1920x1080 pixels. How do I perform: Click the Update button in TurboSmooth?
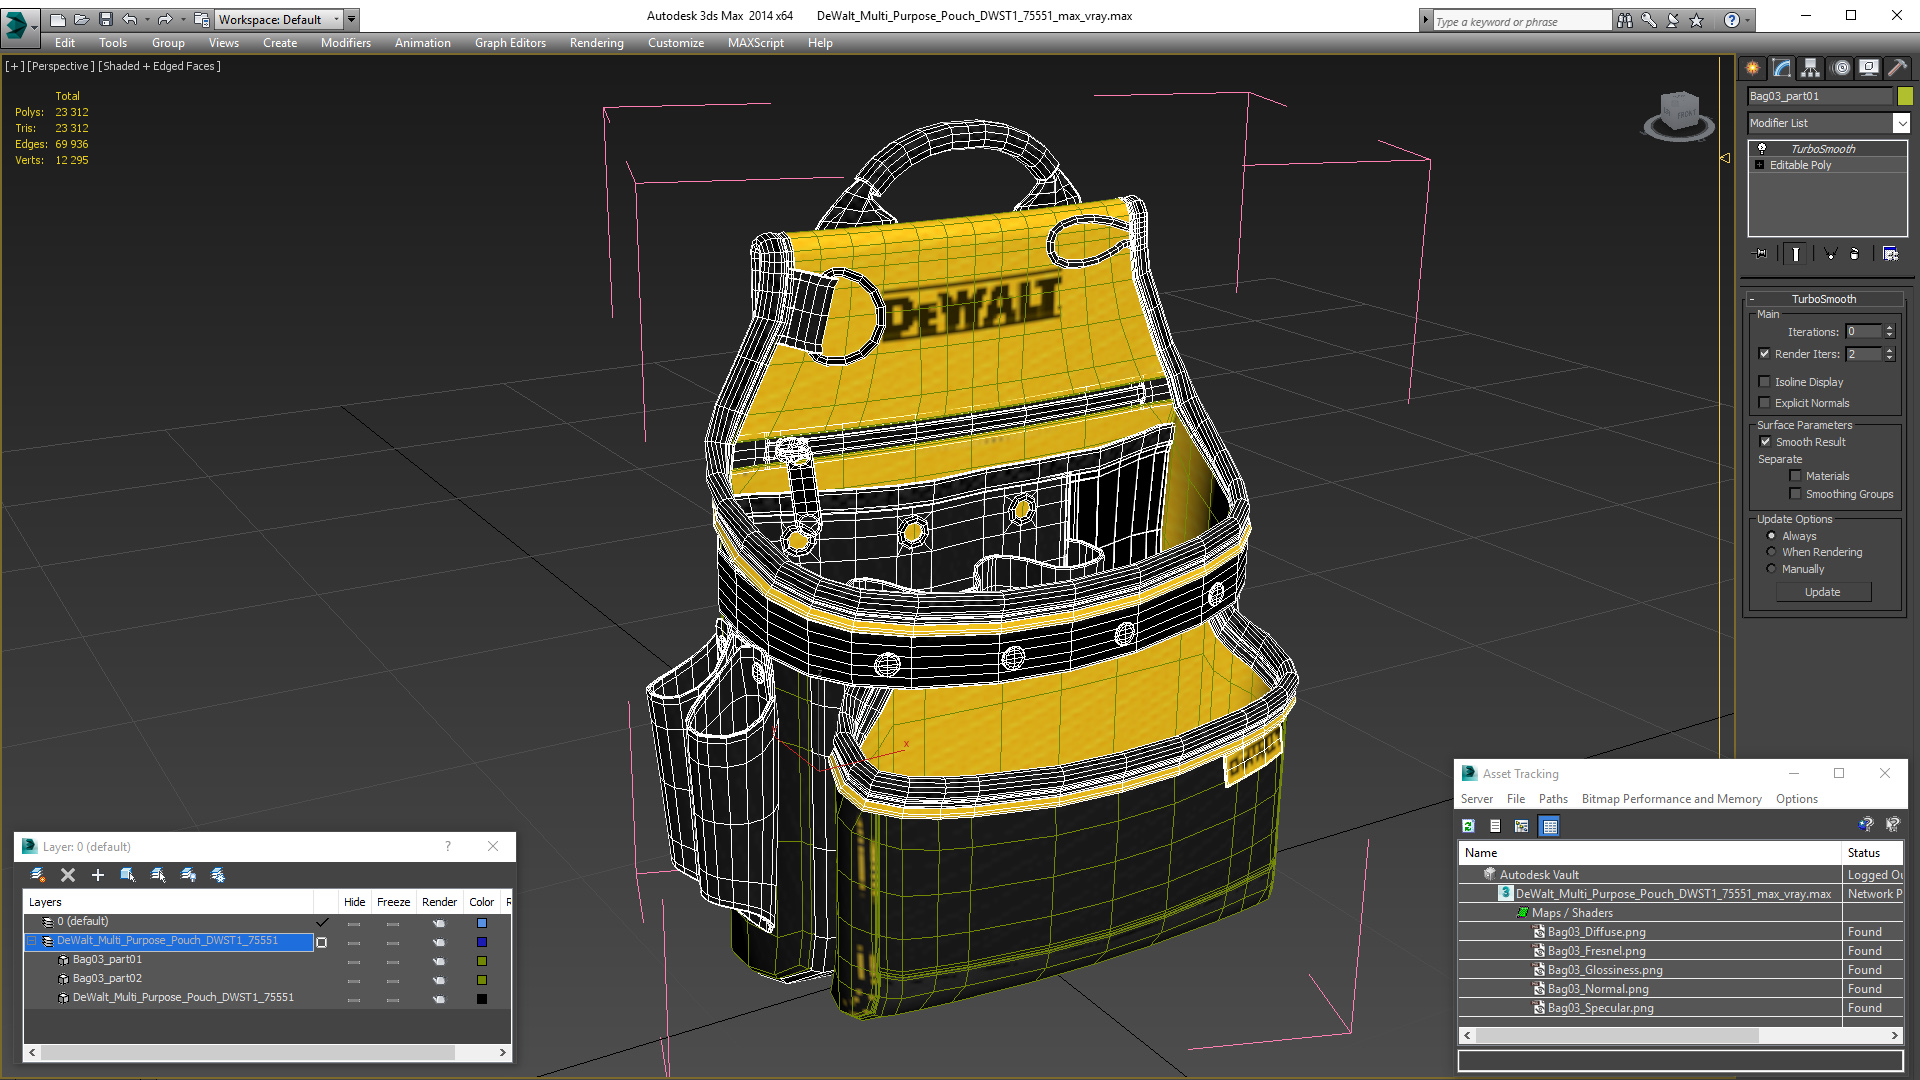(1823, 592)
